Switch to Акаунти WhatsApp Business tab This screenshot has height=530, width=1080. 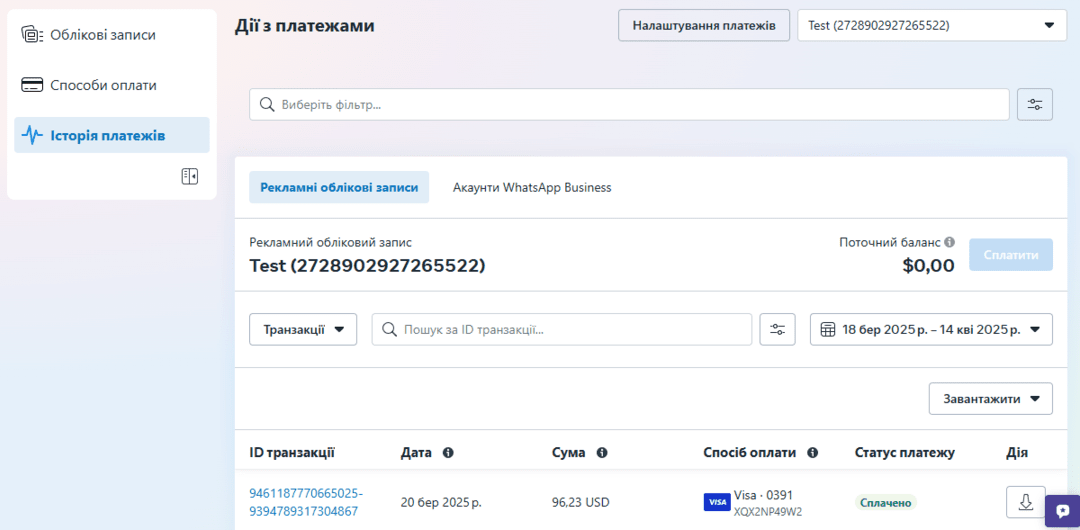(532, 187)
